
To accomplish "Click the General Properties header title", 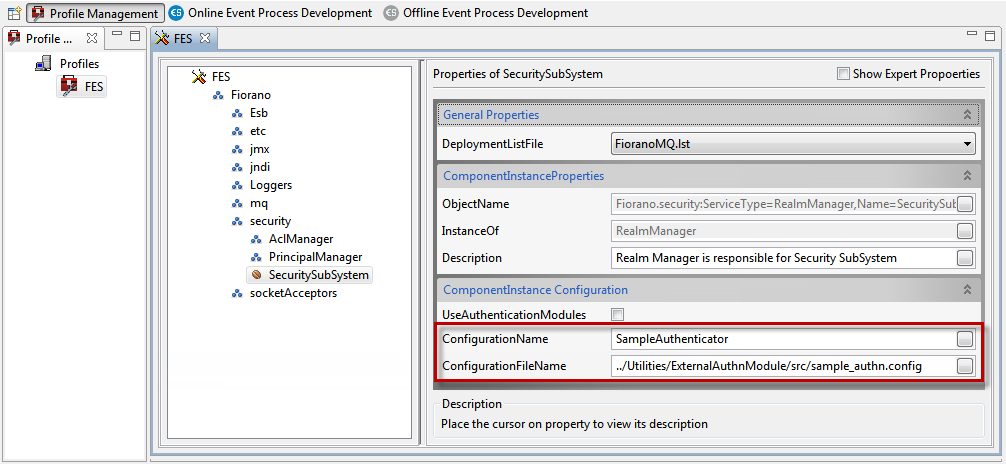I will point(491,115).
